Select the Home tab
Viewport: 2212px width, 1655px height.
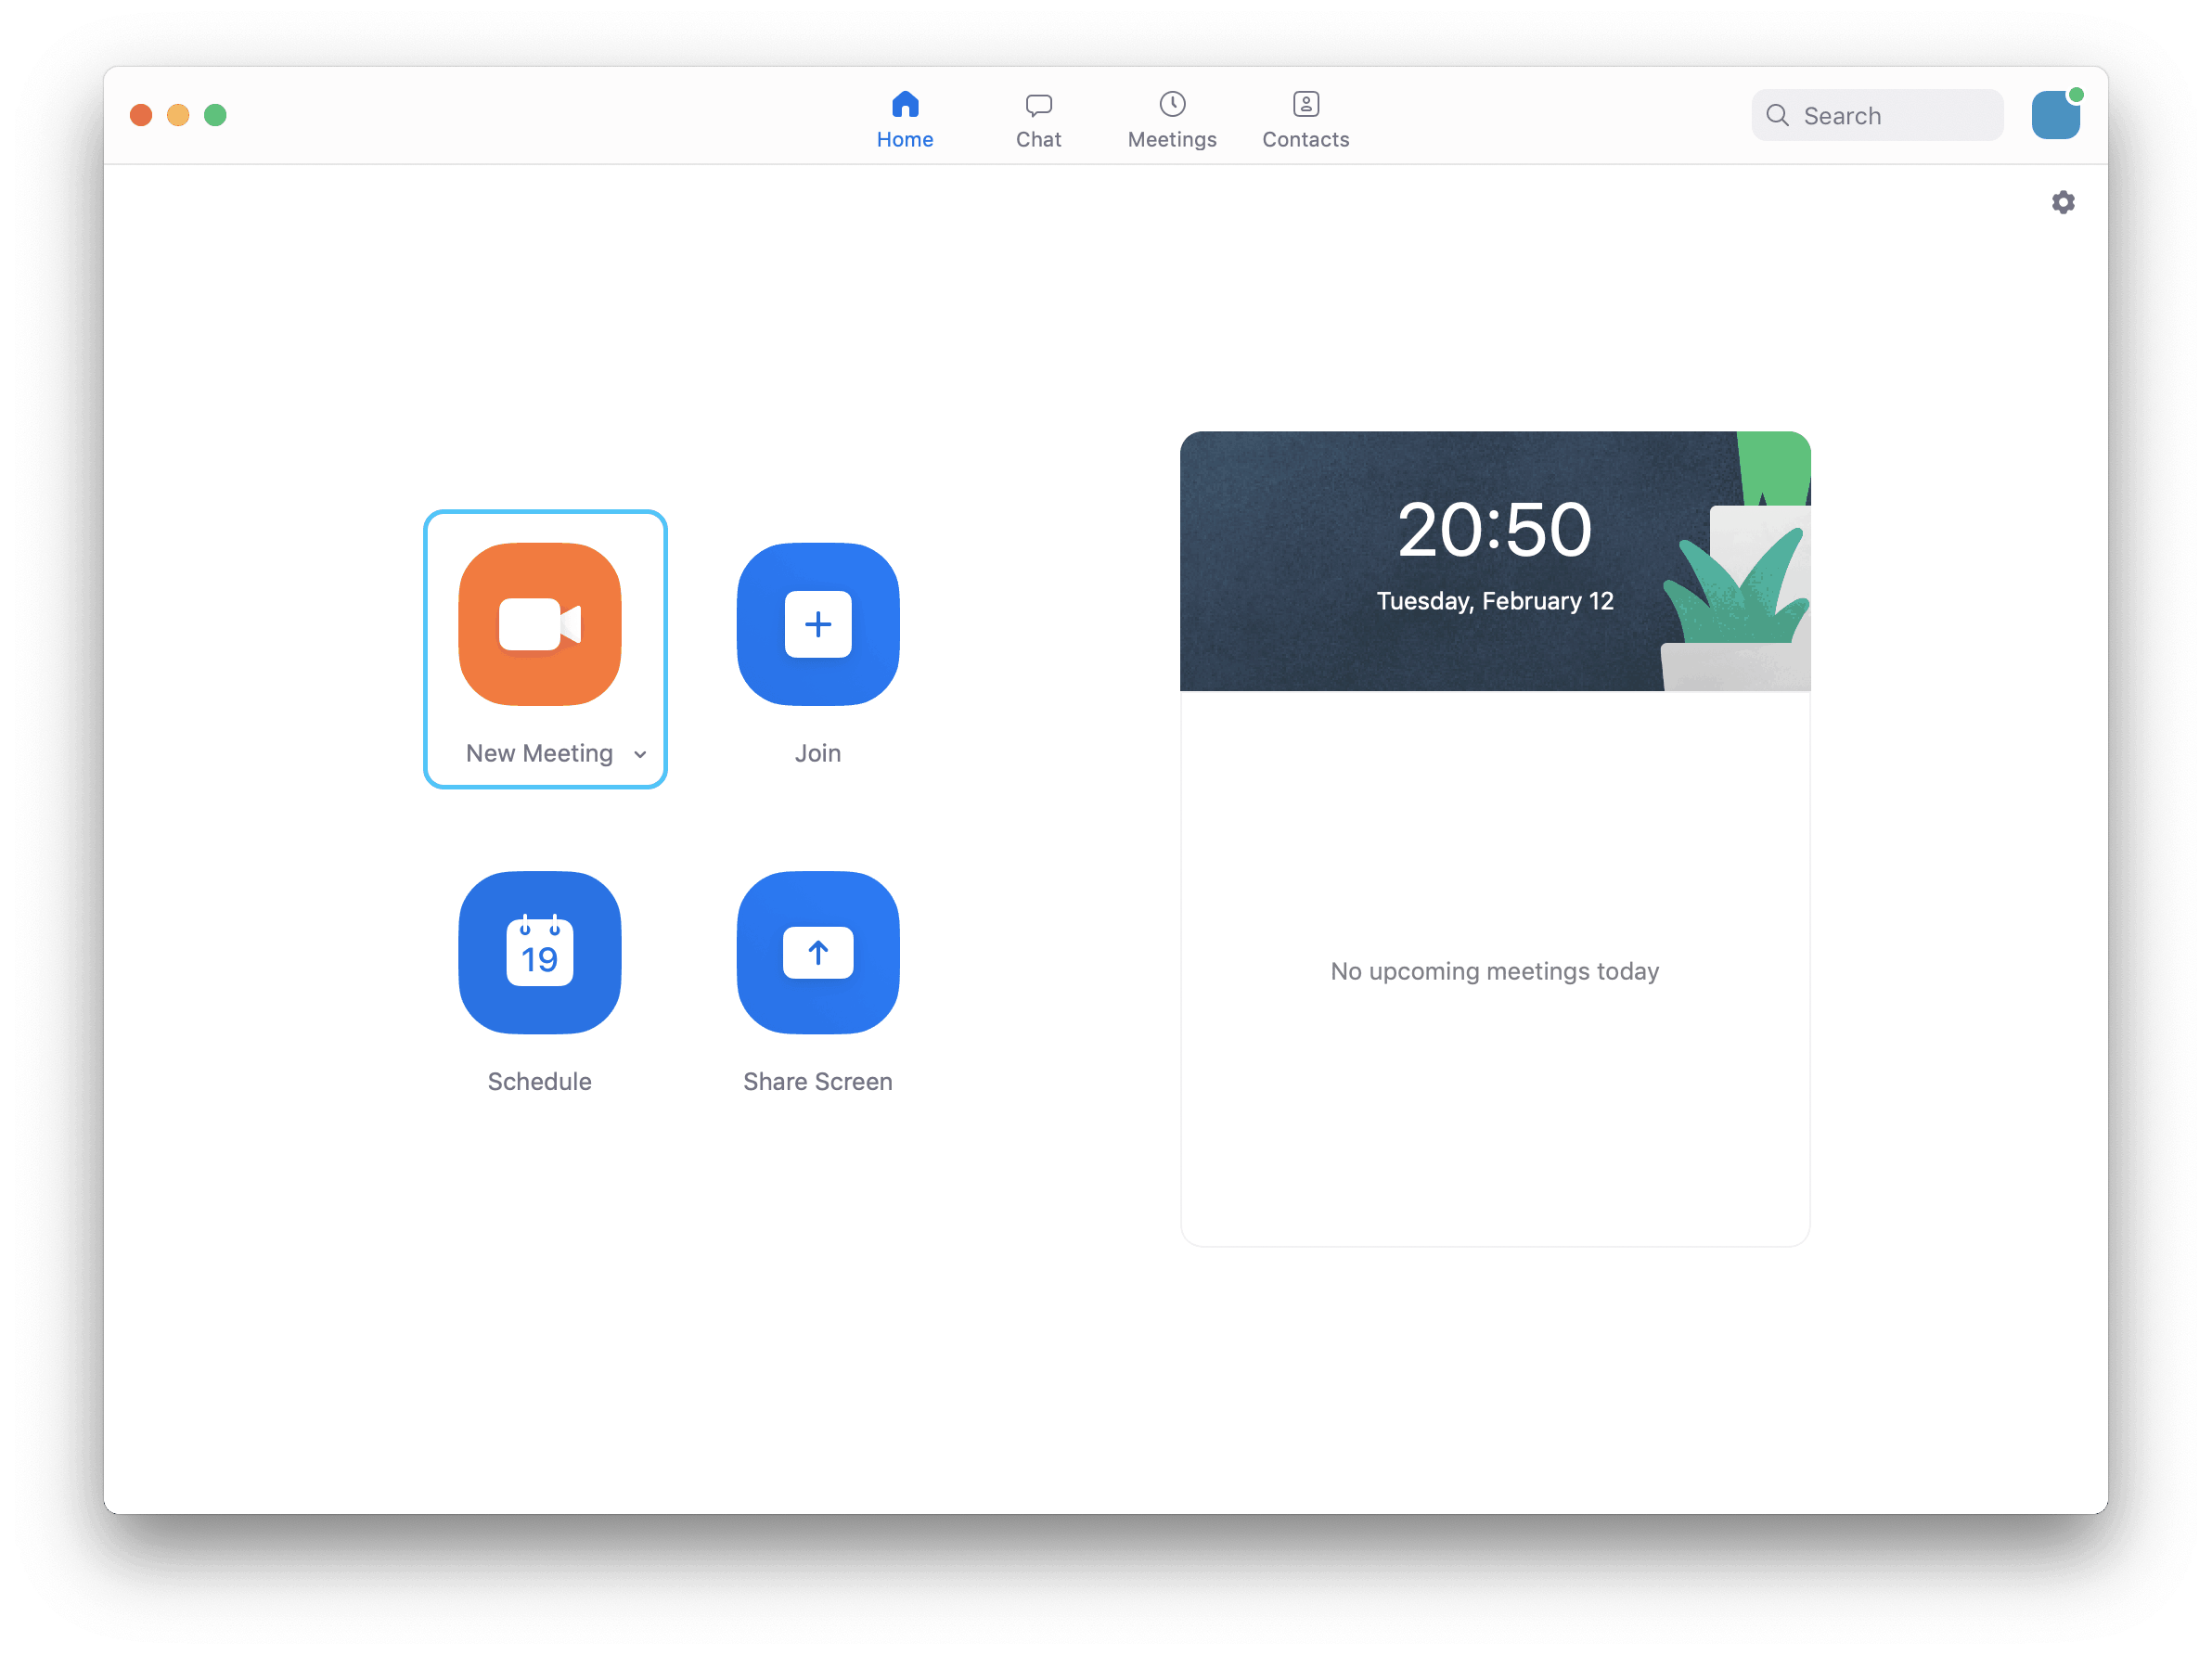tap(906, 117)
